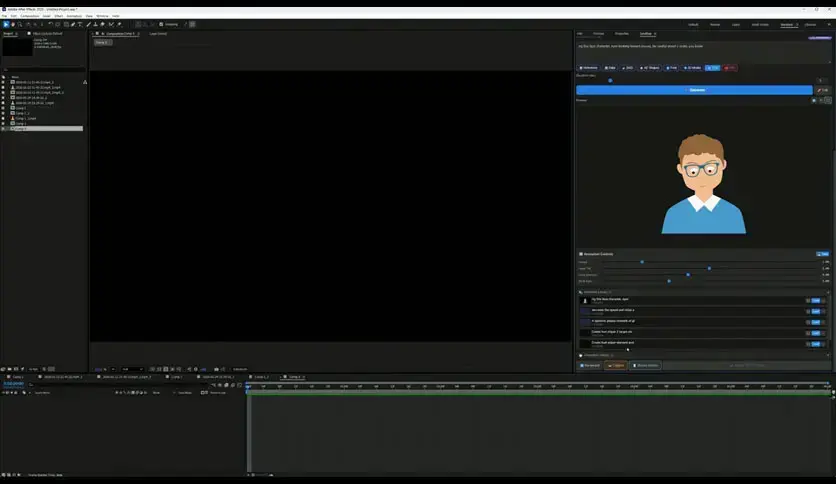836x484 pixels.
Task: Click the prompt text input area
Action: pos(703,53)
